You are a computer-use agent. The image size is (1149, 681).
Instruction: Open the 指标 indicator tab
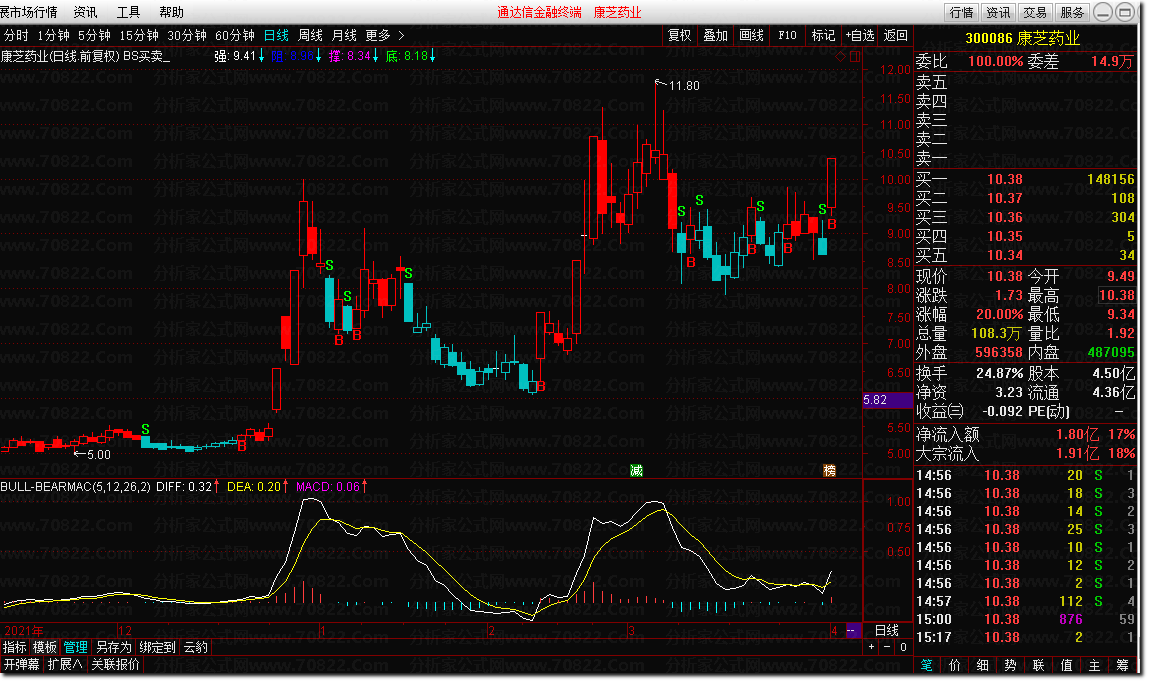coord(15,647)
